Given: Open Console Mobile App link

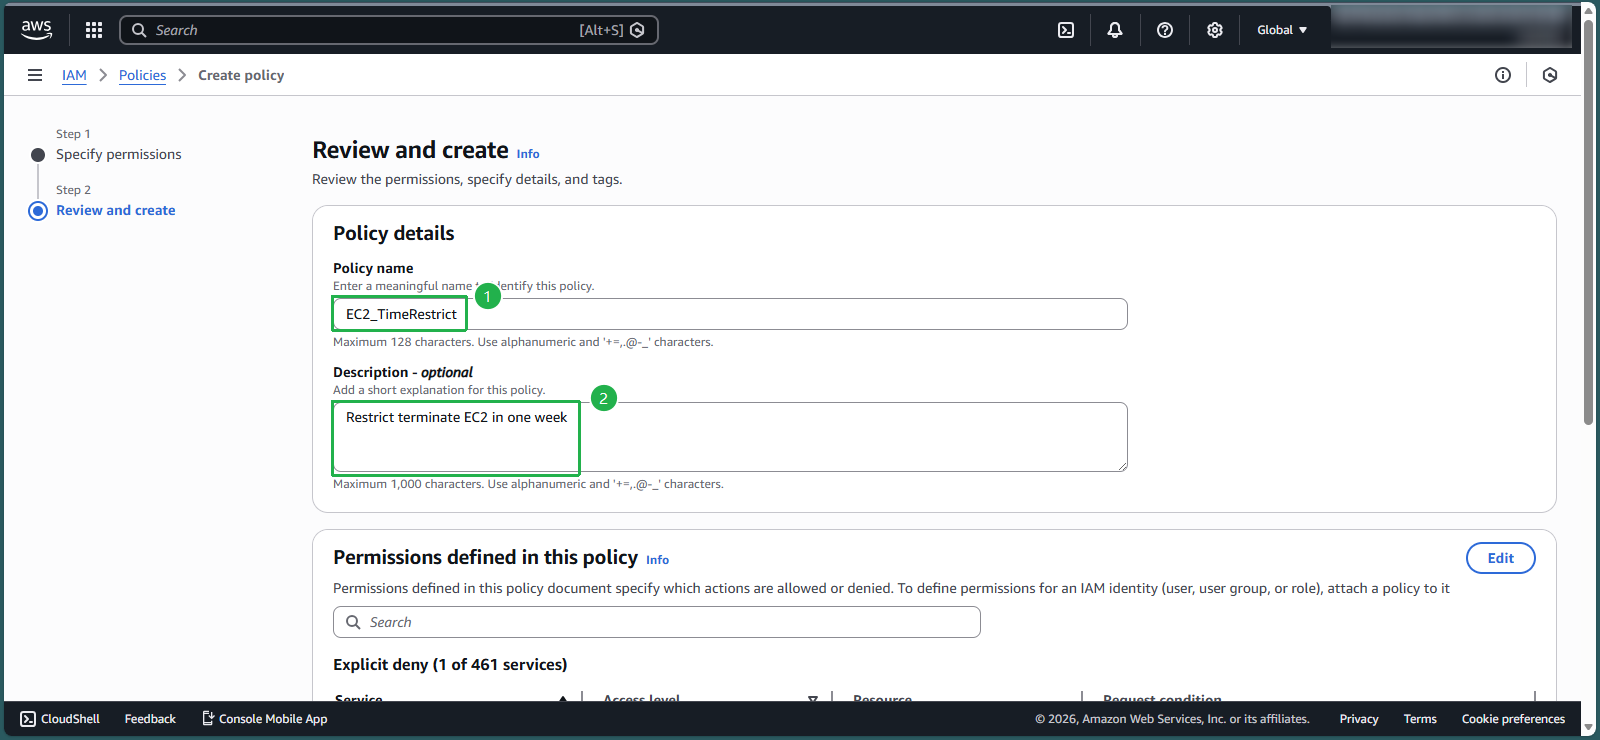Looking at the screenshot, I should pos(265,719).
